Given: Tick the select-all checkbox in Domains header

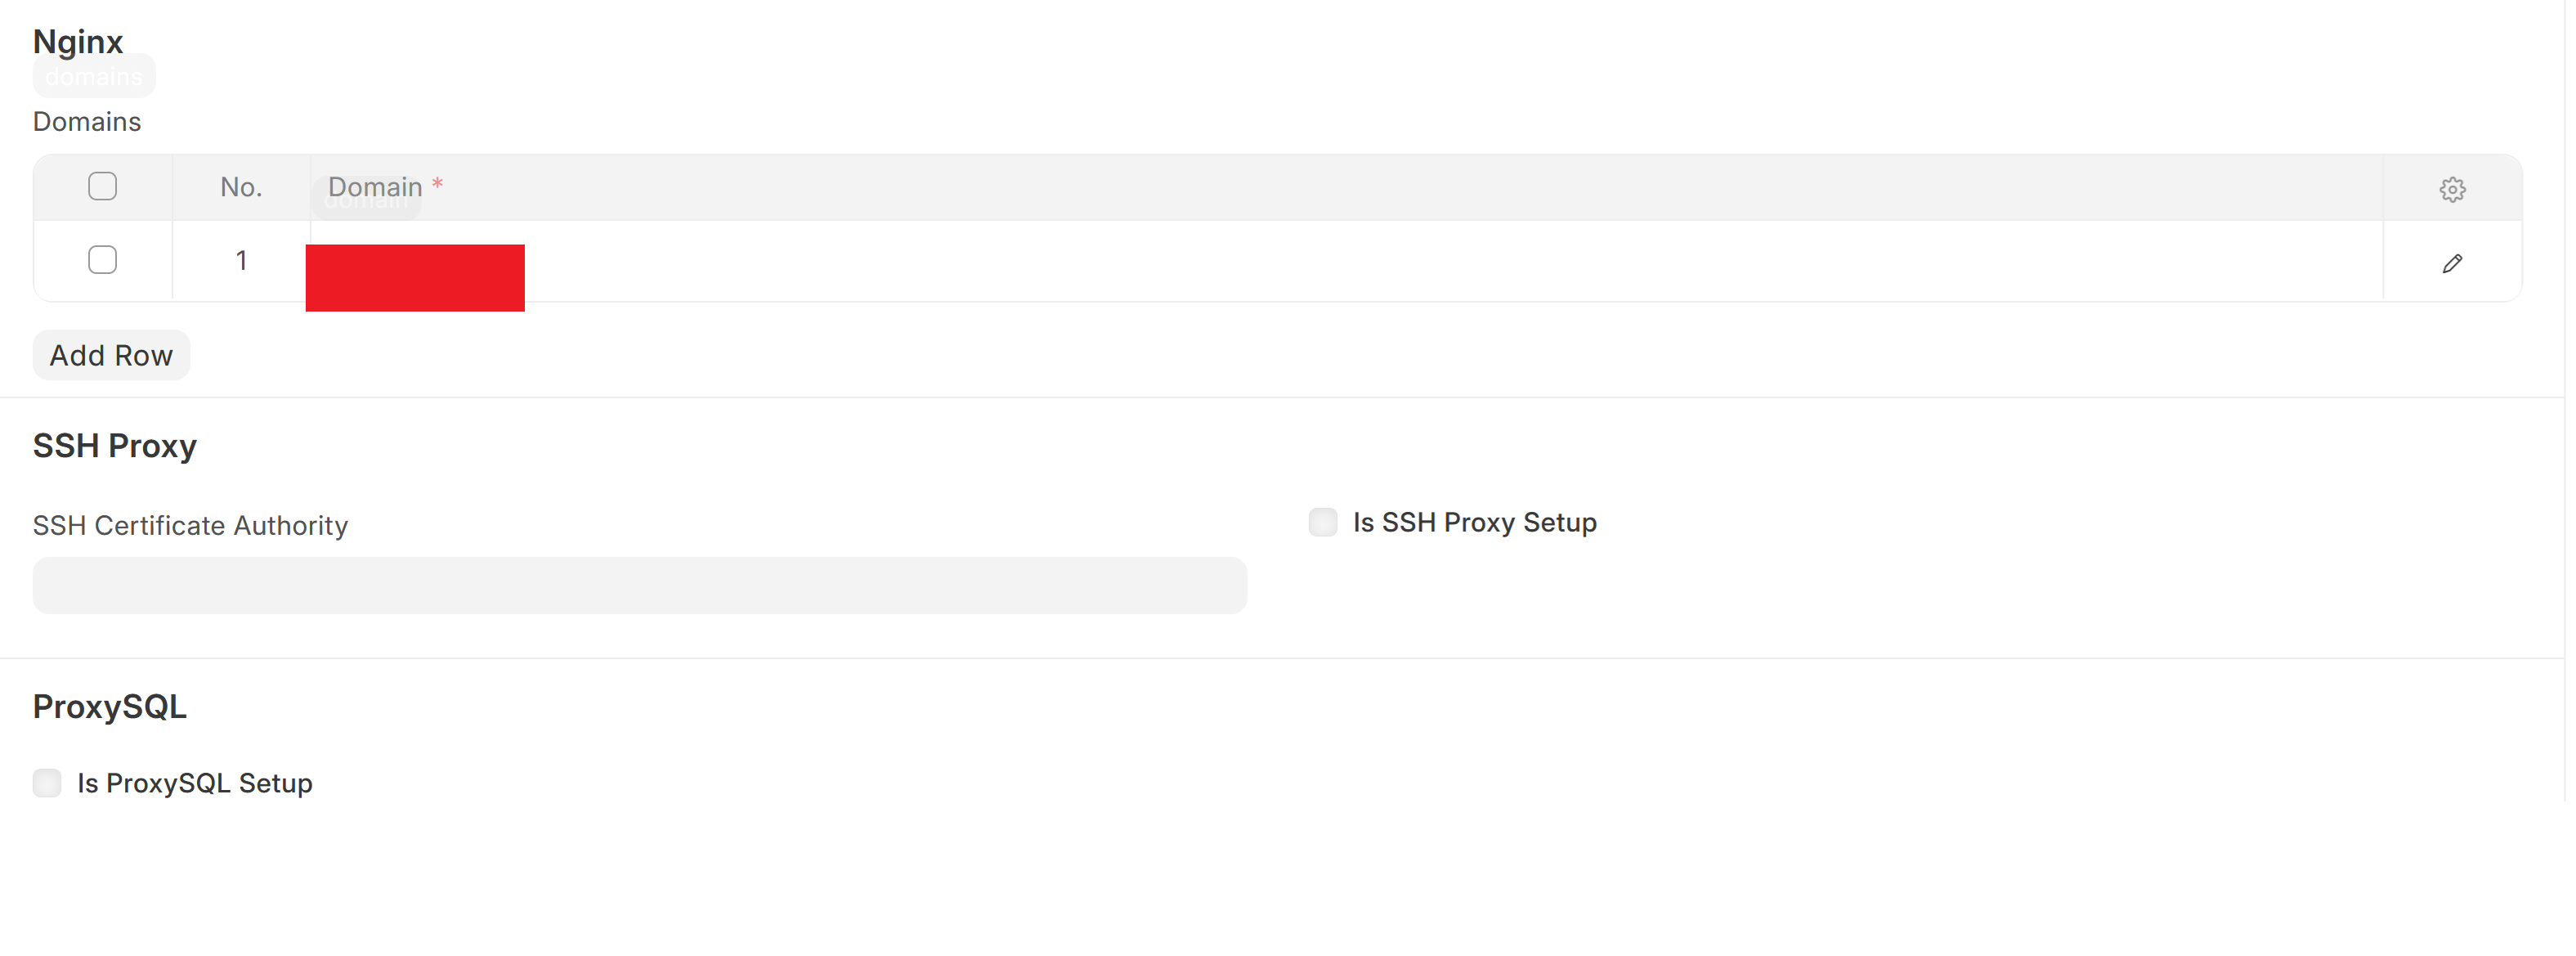Looking at the screenshot, I should (102, 186).
